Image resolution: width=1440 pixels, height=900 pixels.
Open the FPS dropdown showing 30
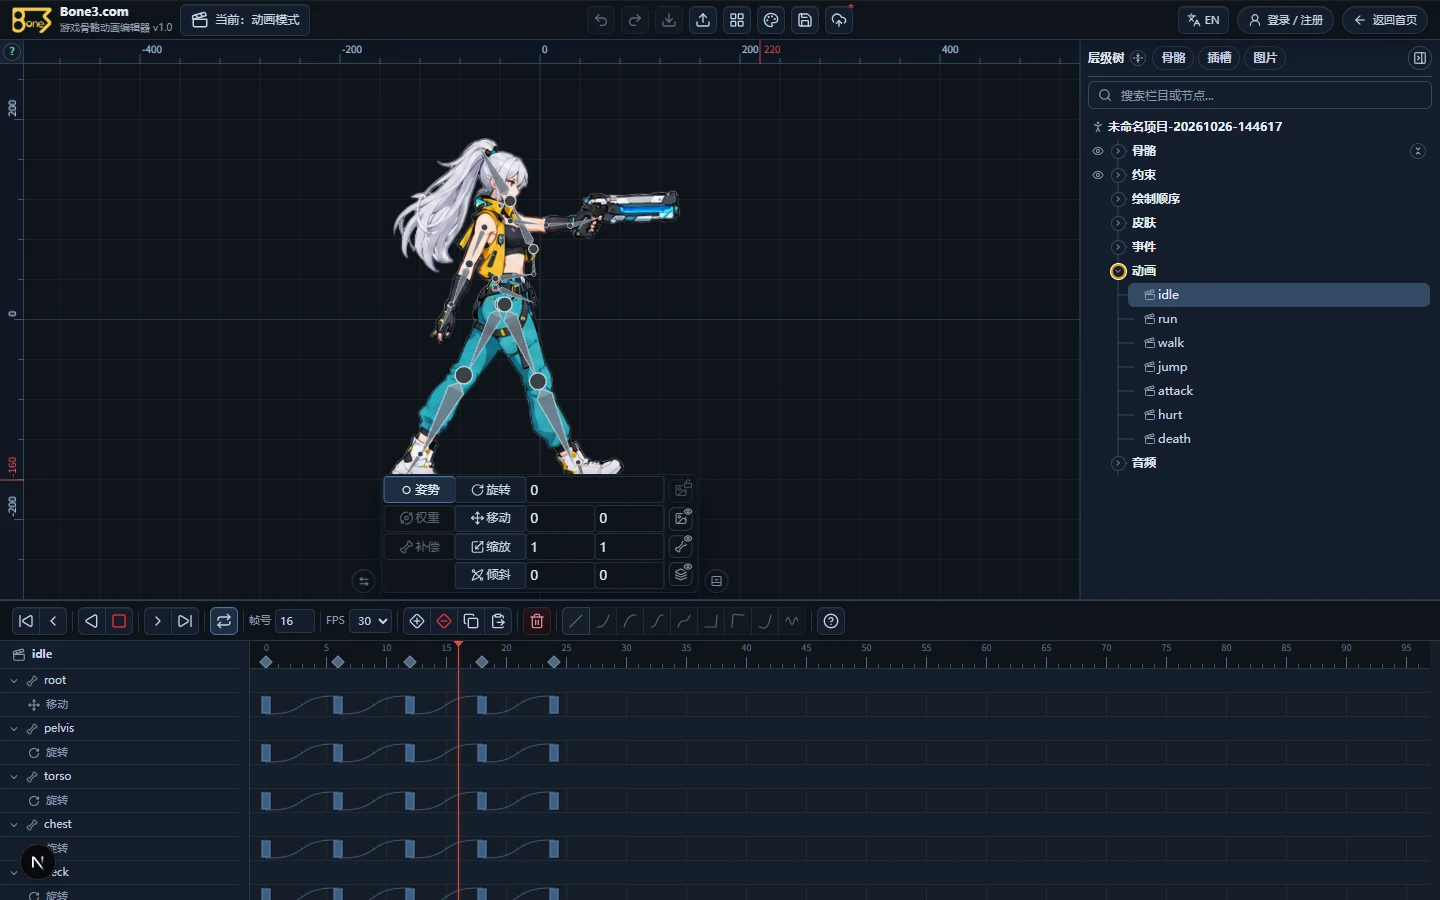[x=370, y=621]
